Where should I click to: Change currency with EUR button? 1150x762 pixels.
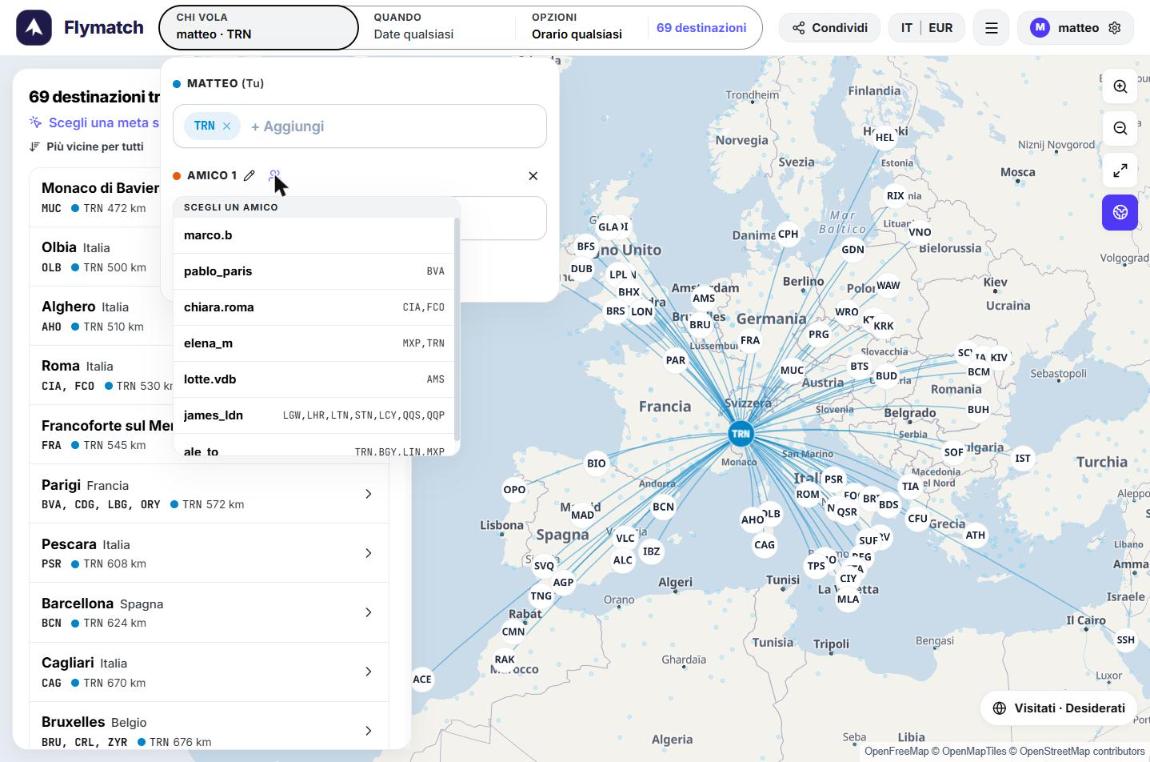coord(940,28)
